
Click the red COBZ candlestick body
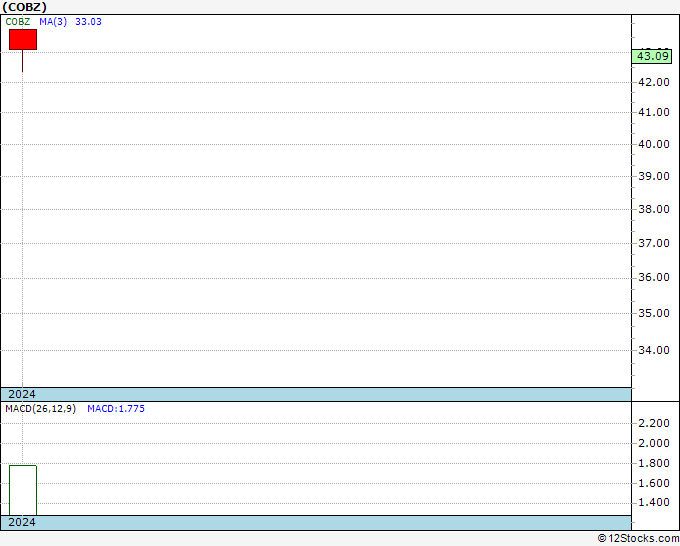point(23,39)
